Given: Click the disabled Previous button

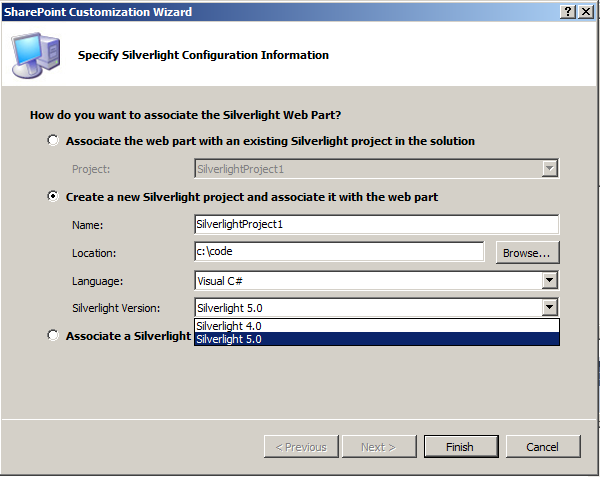Looking at the screenshot, I should pos(301,446).
